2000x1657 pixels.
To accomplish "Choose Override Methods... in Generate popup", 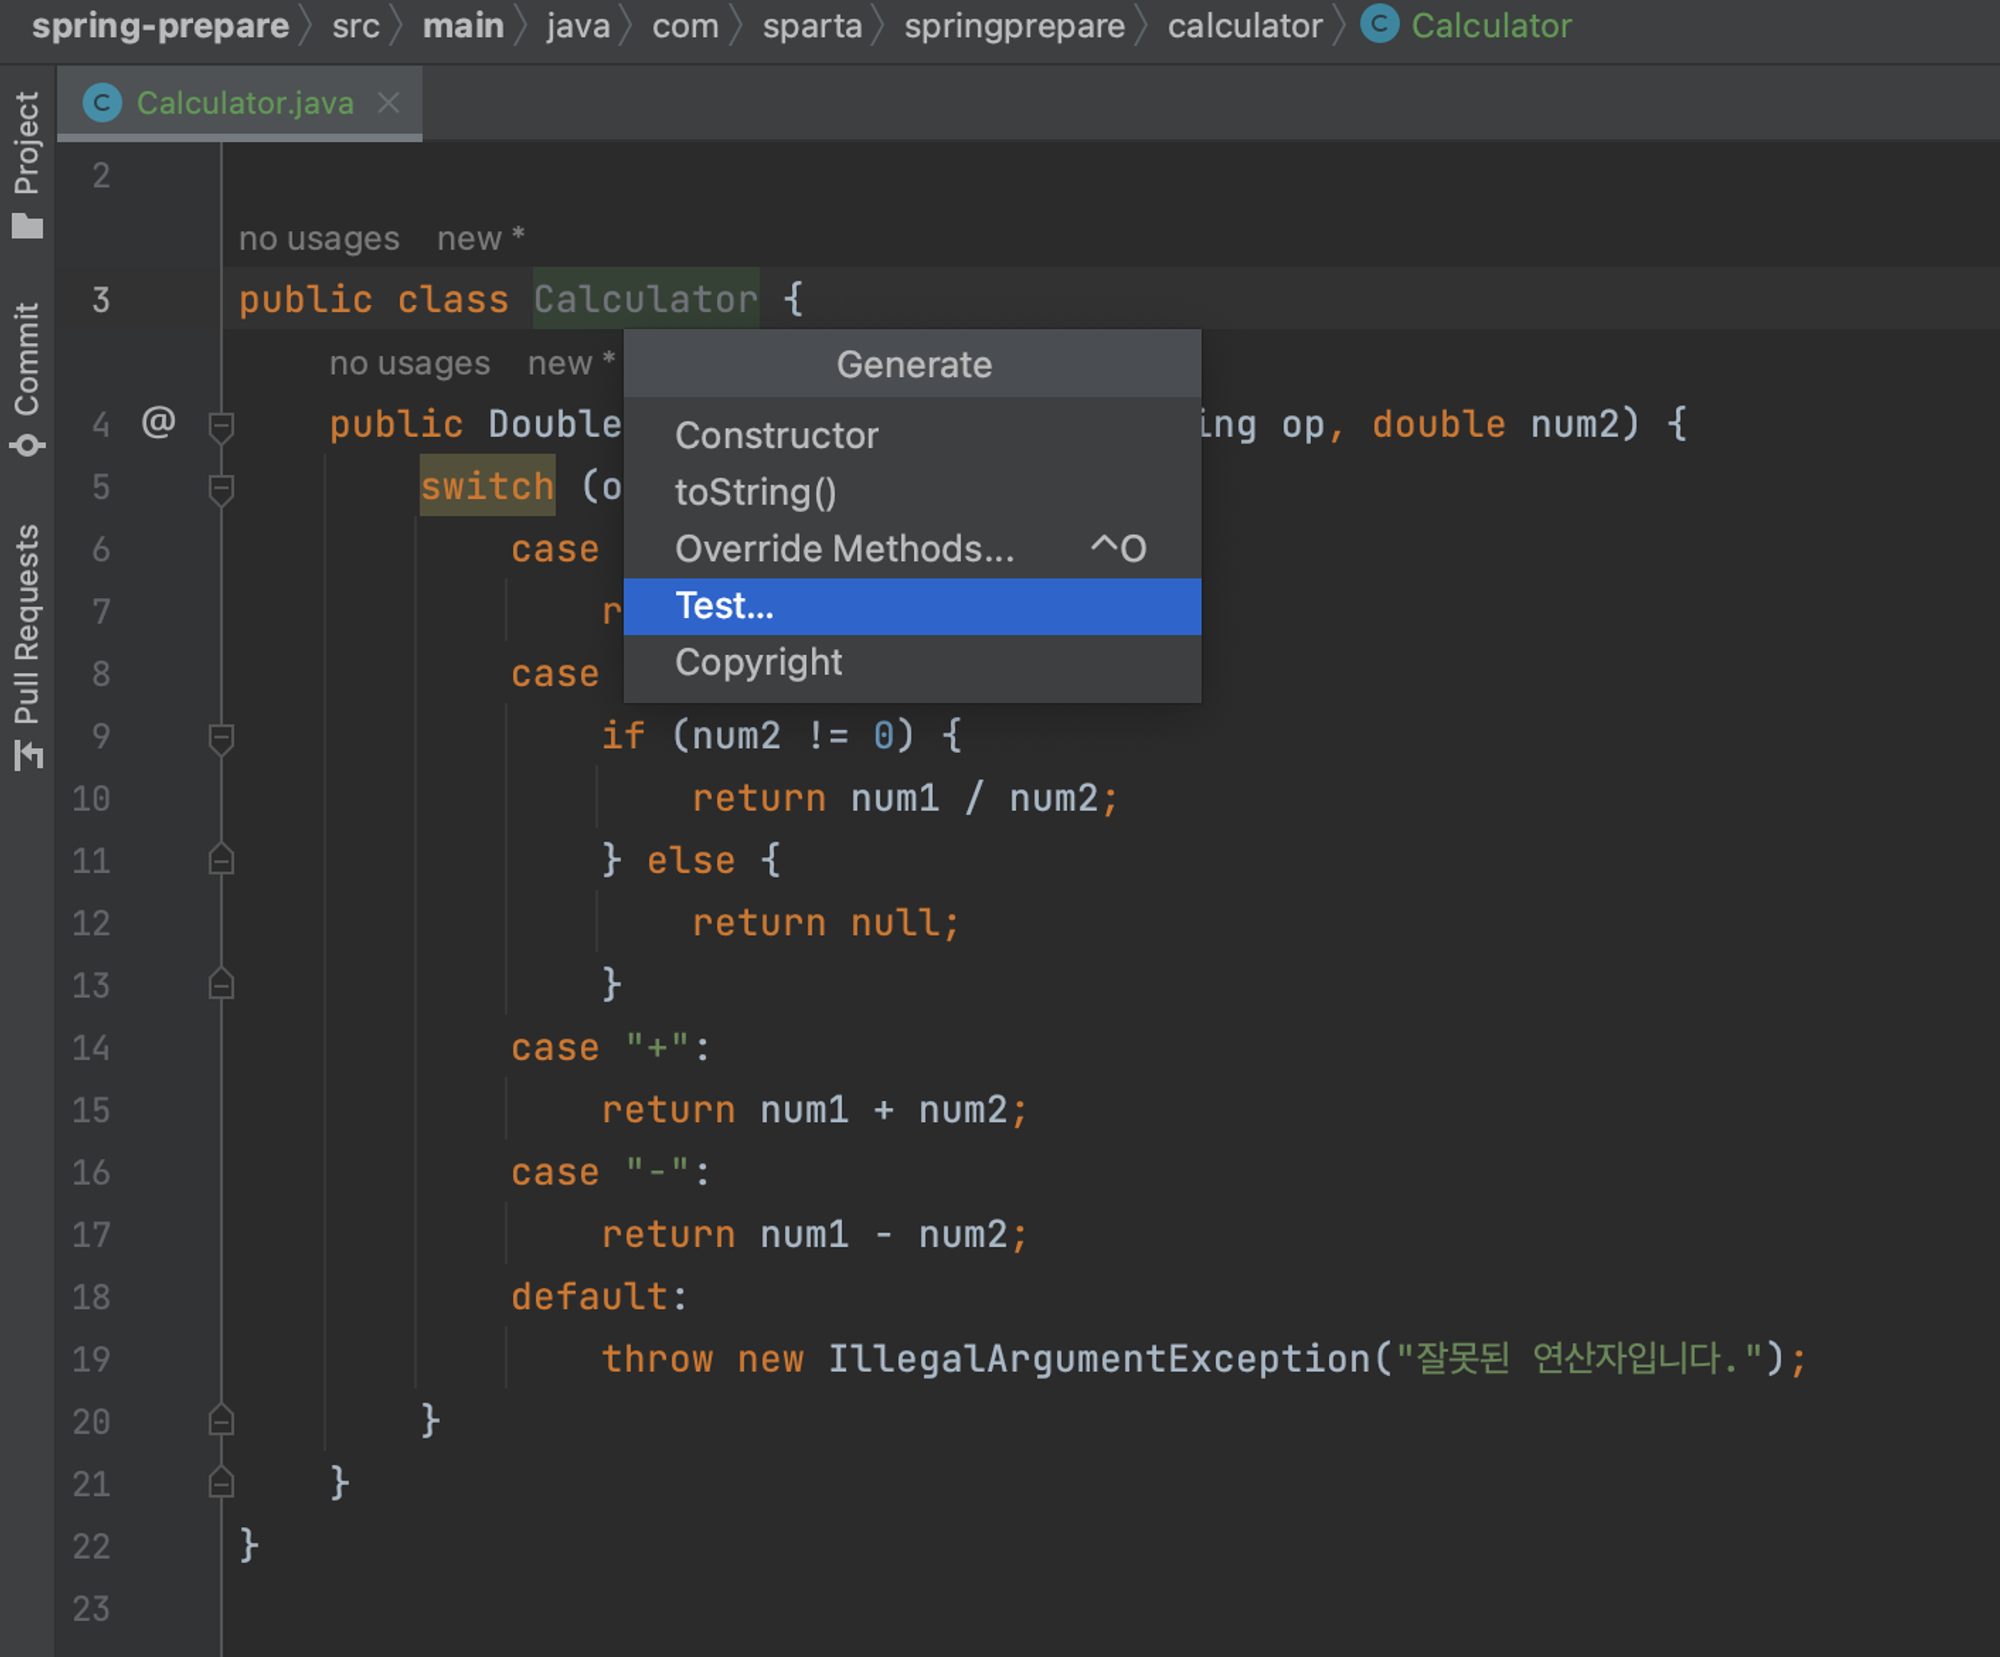I will 844,549.
